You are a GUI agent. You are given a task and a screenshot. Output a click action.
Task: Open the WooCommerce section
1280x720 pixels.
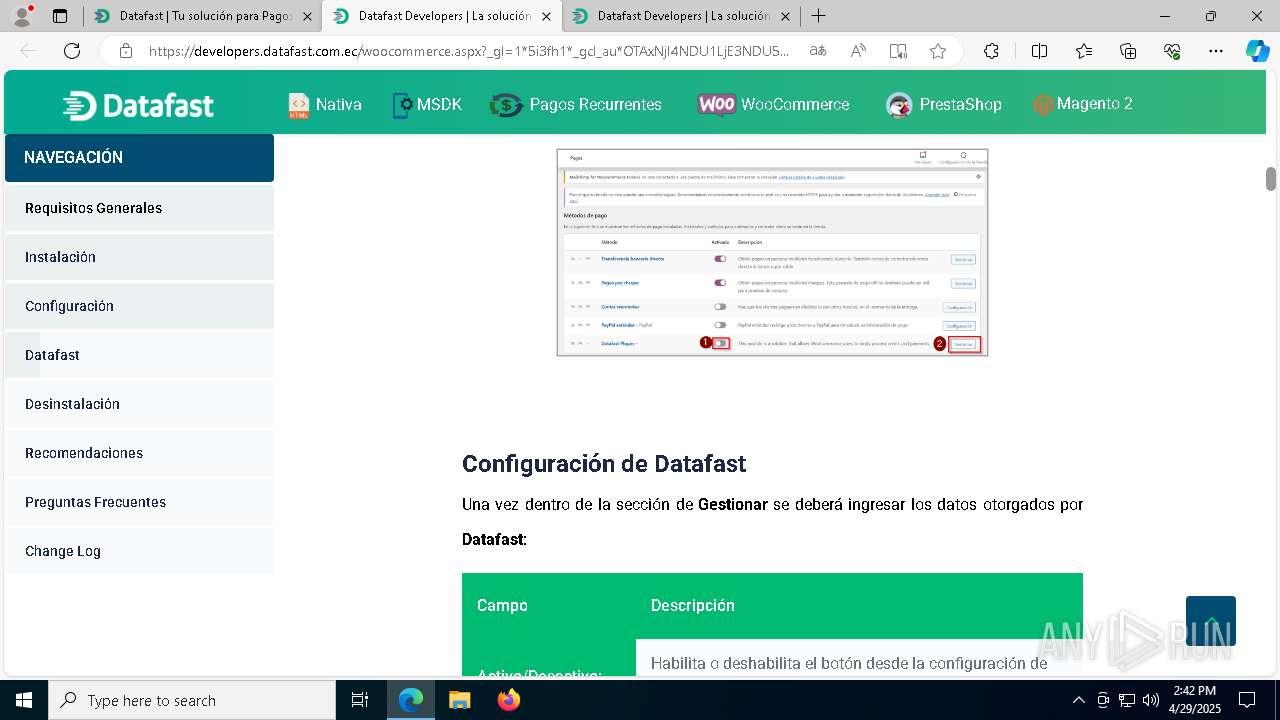point(774,104)
